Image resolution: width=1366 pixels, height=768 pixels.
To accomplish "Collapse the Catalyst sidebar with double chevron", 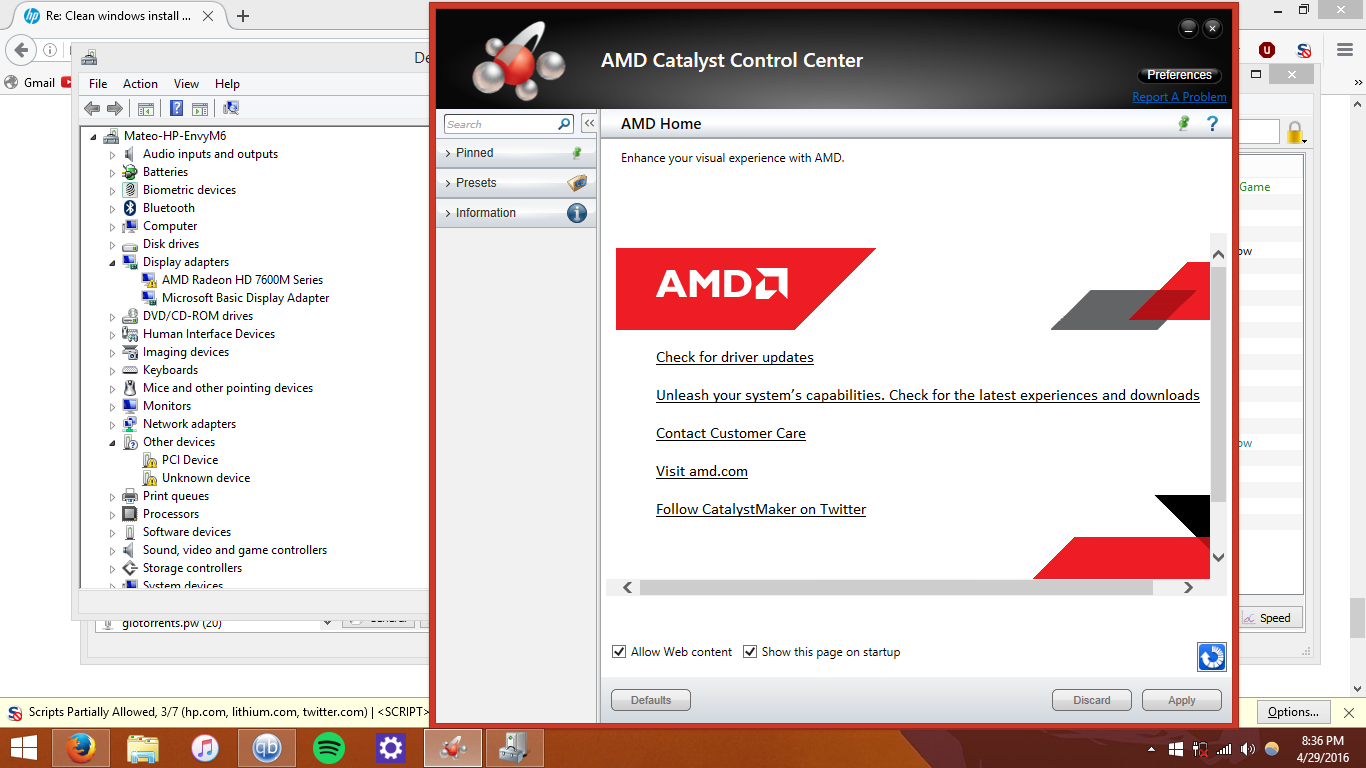I will tap(589, 124).
